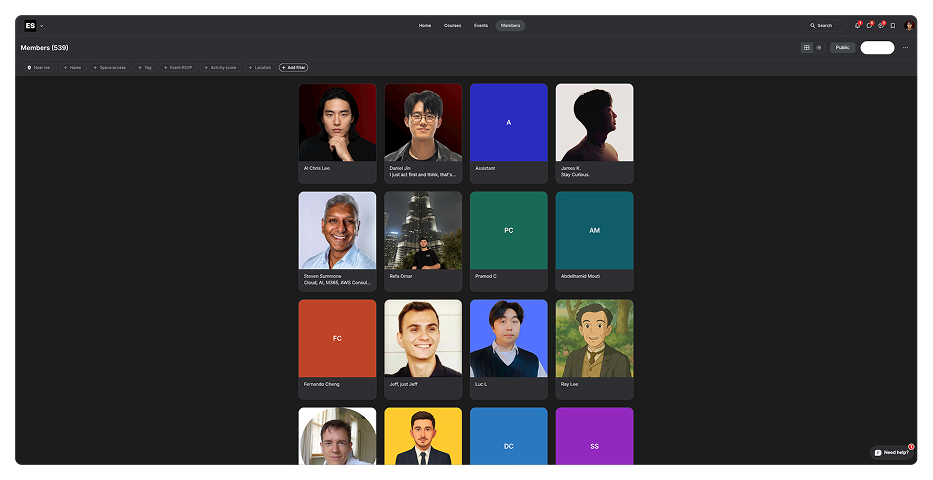
Task: Click the name Fernando Cheng
Action: pyautogui.click(x=321, y=384)
